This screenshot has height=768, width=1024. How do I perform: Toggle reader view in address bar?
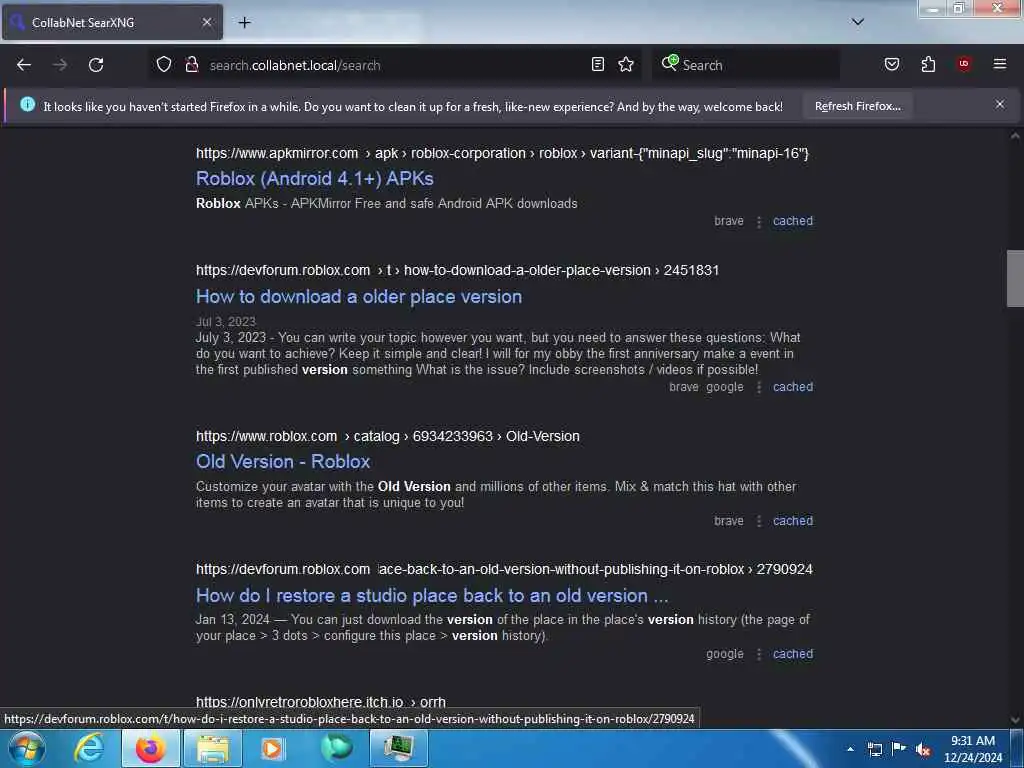point(598,64)
